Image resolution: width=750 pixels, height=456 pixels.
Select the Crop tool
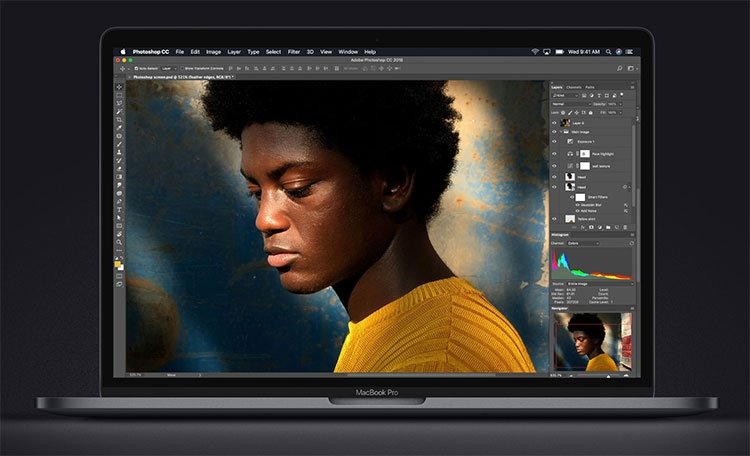pyautogui.click(x=120, y=120)
